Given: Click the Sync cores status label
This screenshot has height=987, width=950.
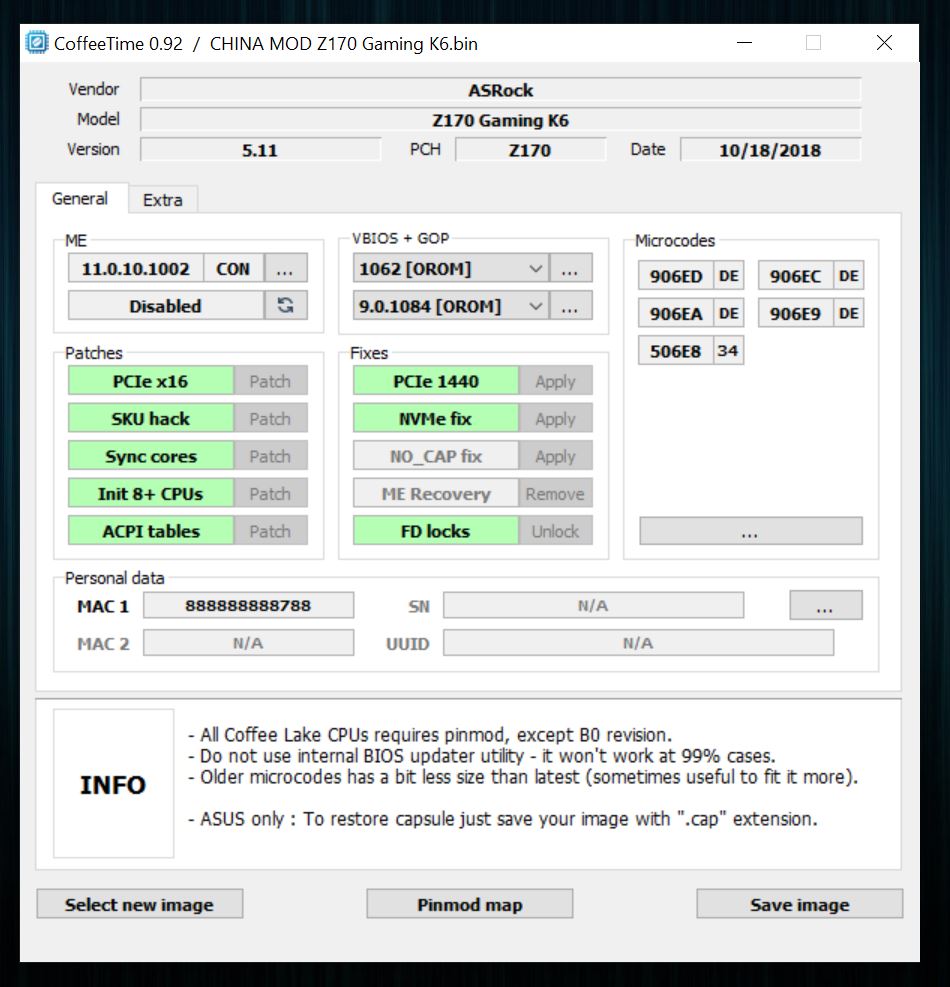Looking at the screenshot, I should (150, 456).
